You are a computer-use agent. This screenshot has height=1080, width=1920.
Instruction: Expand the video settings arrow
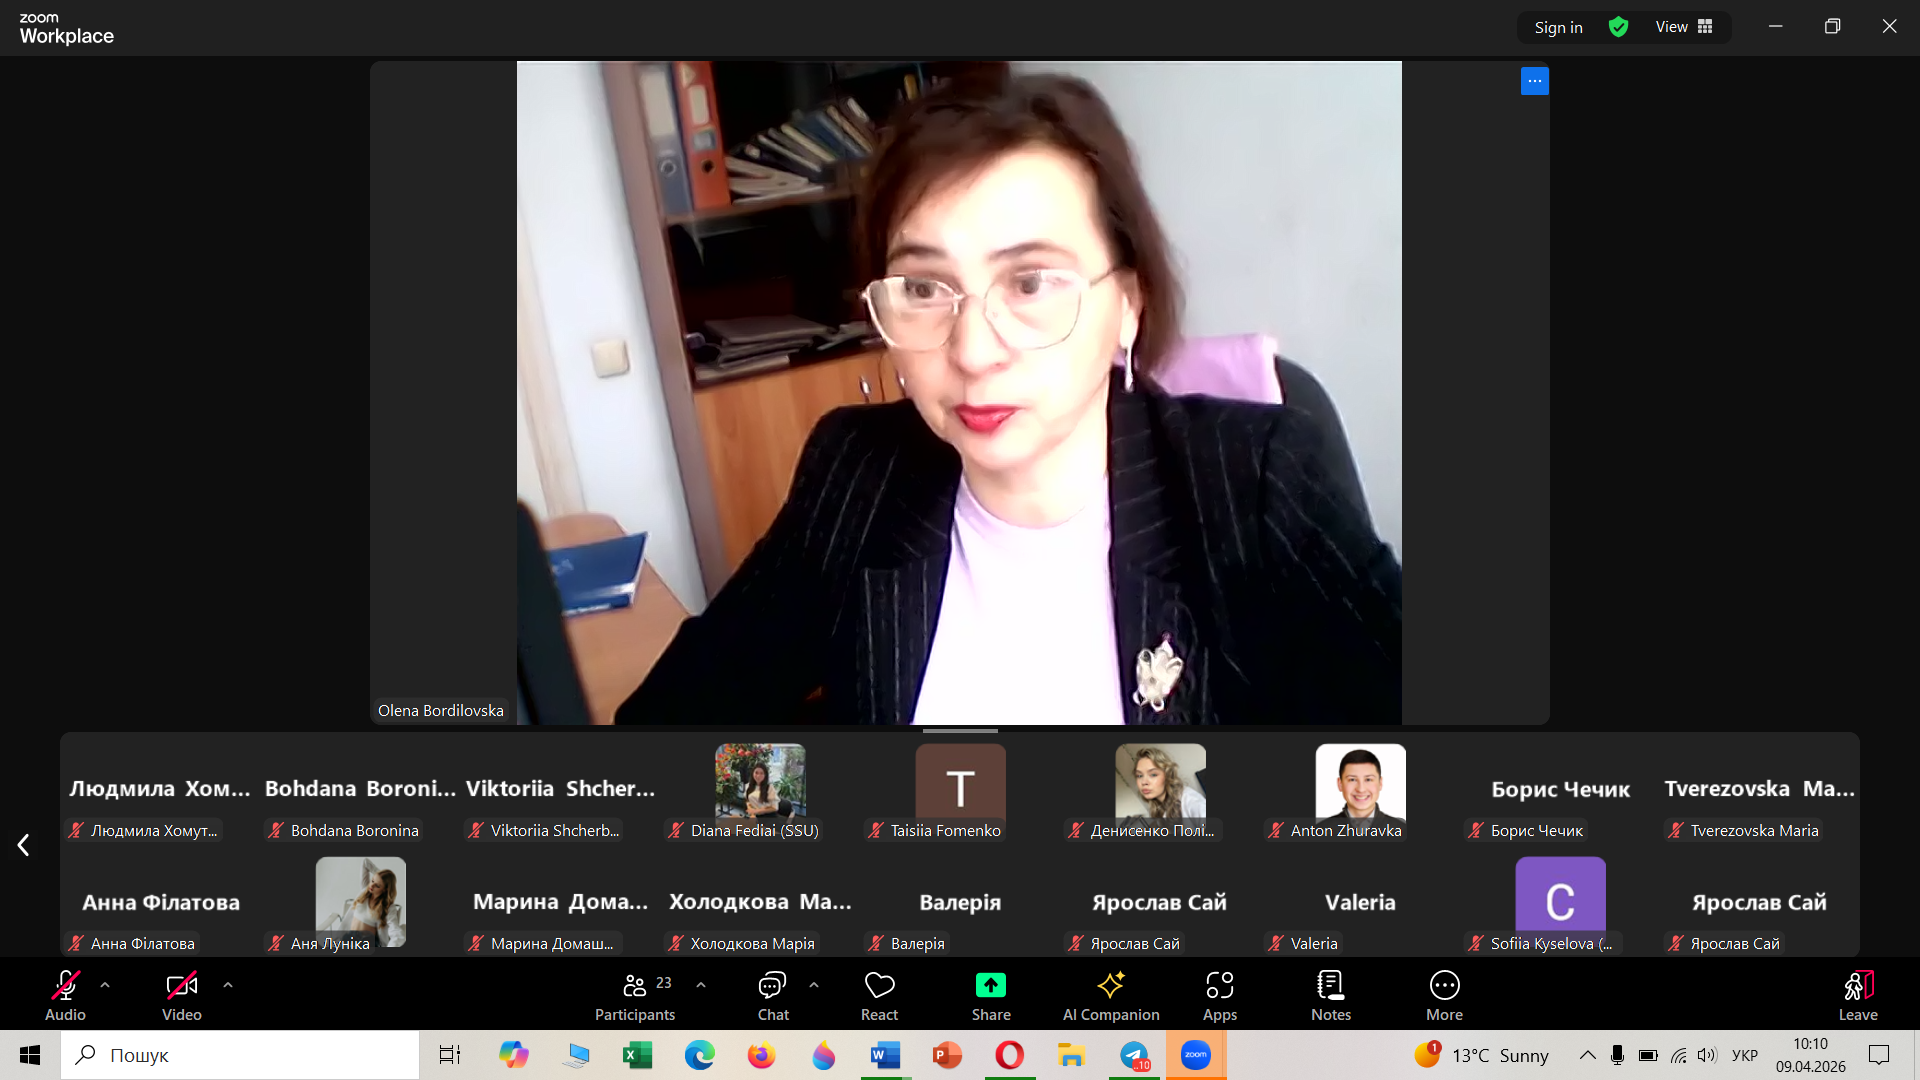tap(228, 985)
